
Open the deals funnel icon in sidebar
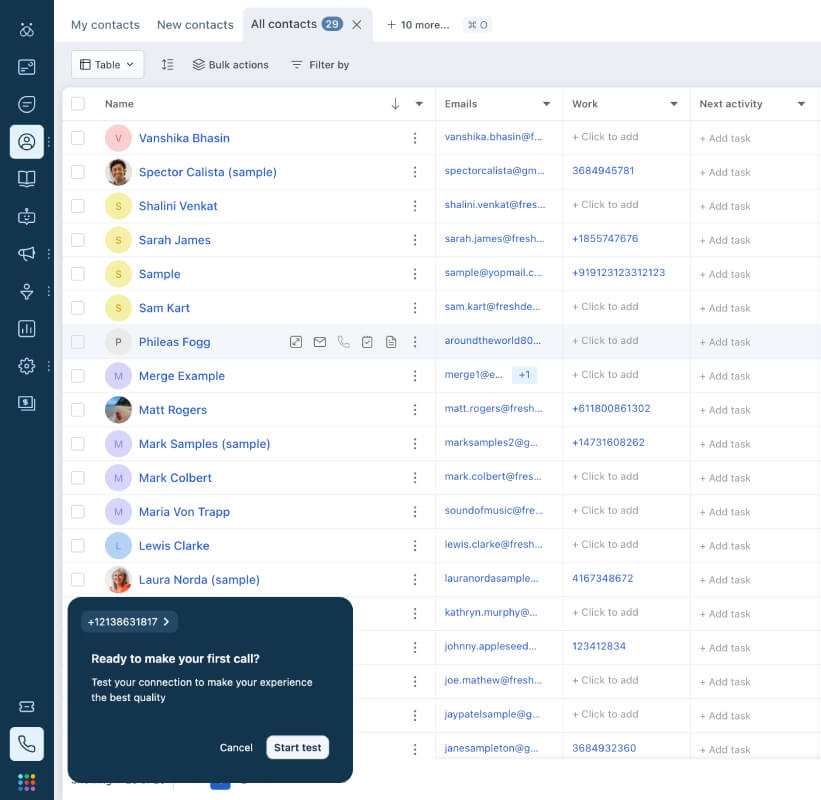click(26, 291)
